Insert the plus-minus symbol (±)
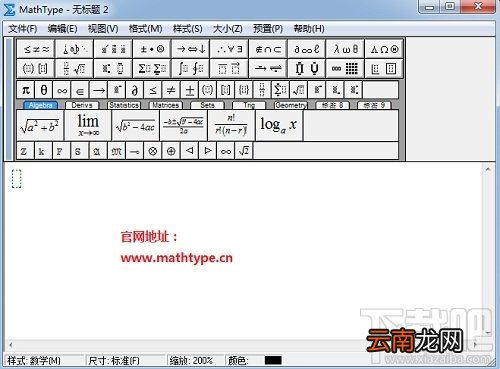The image size is (500, 369). point(189,90)
